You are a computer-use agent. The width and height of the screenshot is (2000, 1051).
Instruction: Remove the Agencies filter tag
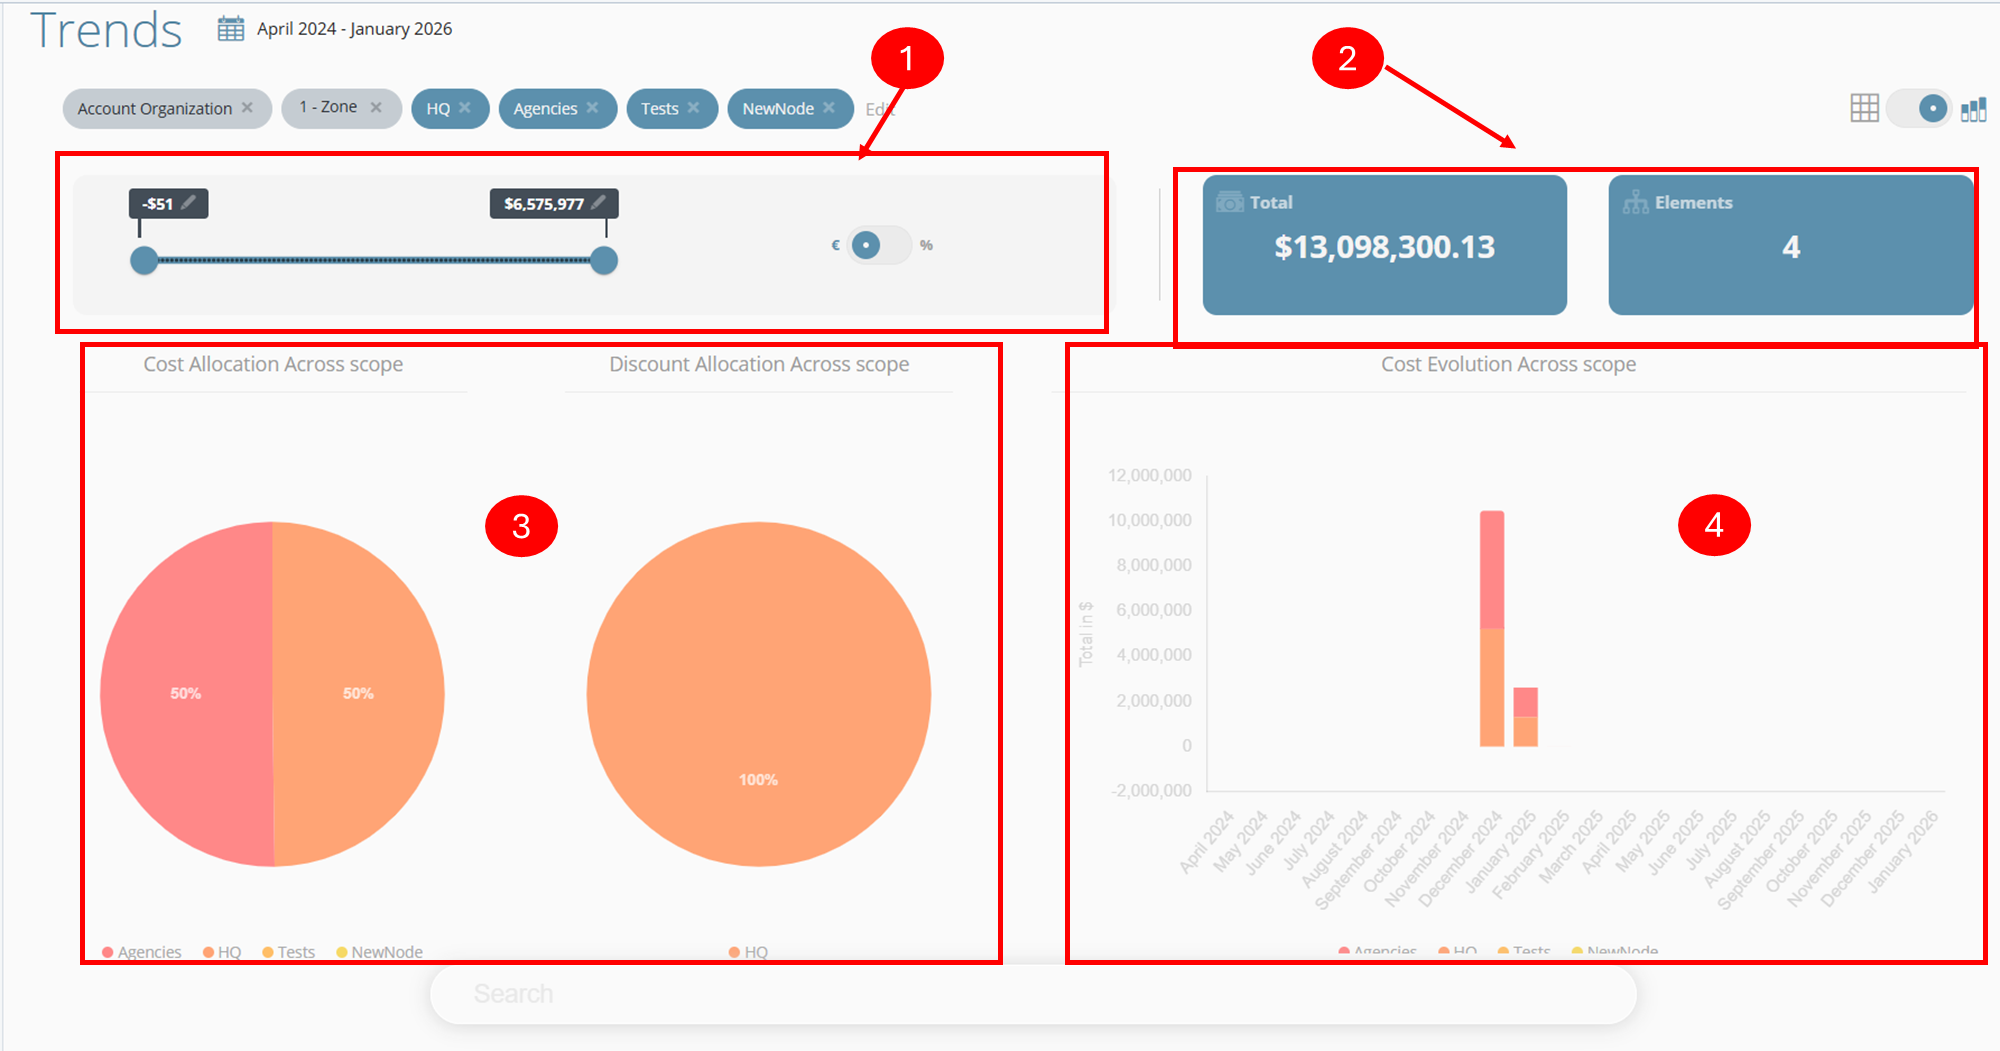tap(593, 107)
